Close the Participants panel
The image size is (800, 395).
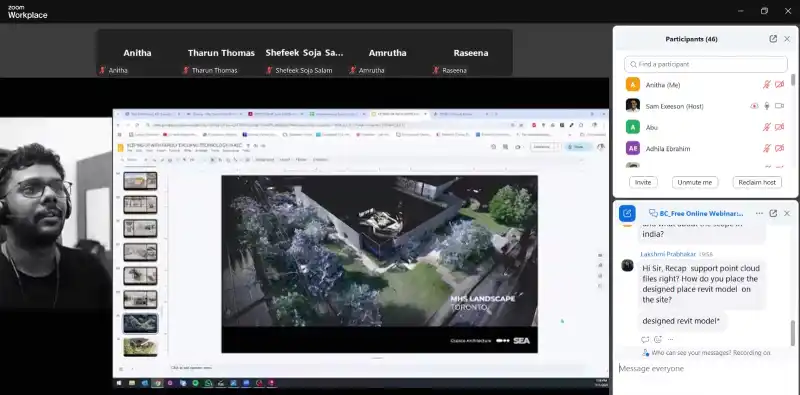[787, 39]
